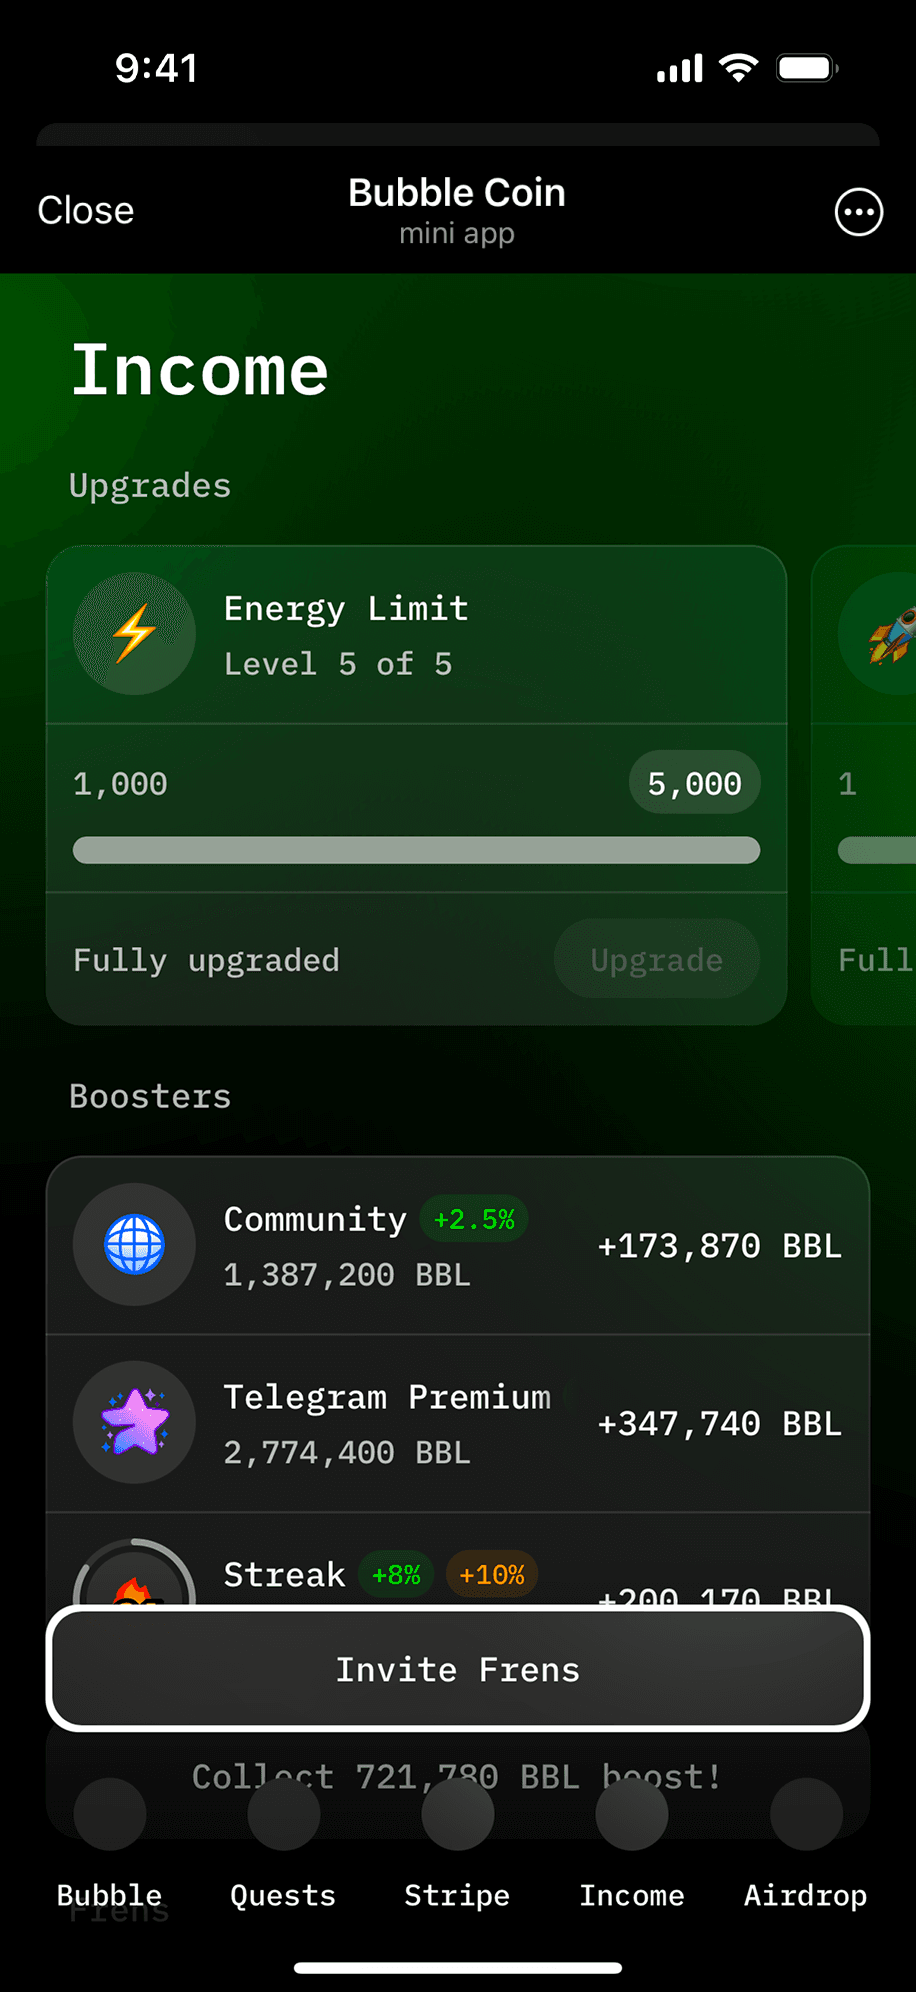This screenshot has height=1992, width=916.
Task: Tap the rocket upgrade icon
Action: click(x=890, y=636)
